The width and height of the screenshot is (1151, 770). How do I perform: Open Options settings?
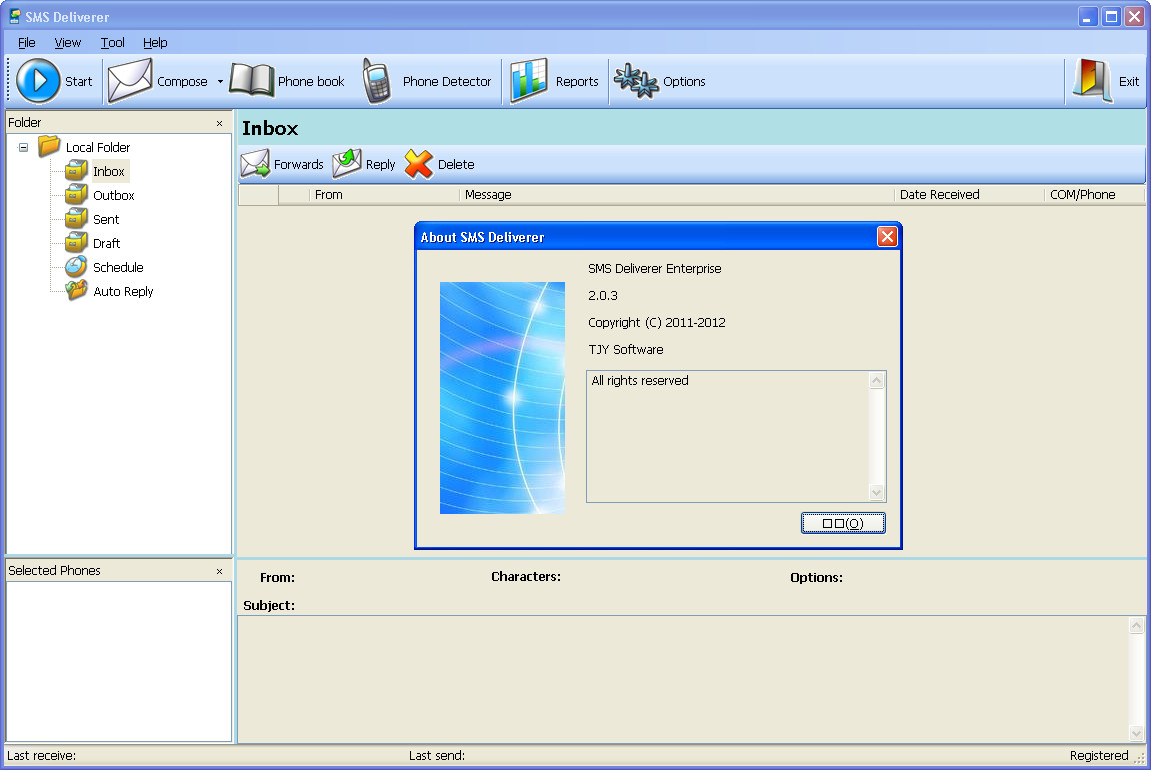[x=637, y=80]
